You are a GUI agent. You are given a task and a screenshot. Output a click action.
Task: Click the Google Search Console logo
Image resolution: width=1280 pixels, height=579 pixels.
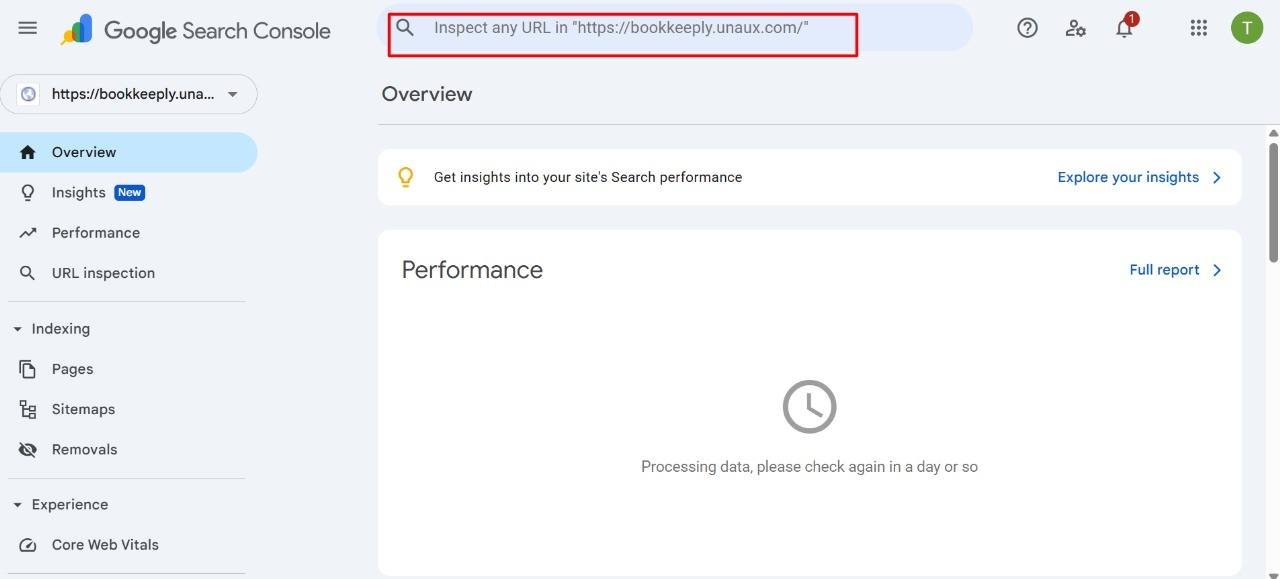click(x=196, y=31)
